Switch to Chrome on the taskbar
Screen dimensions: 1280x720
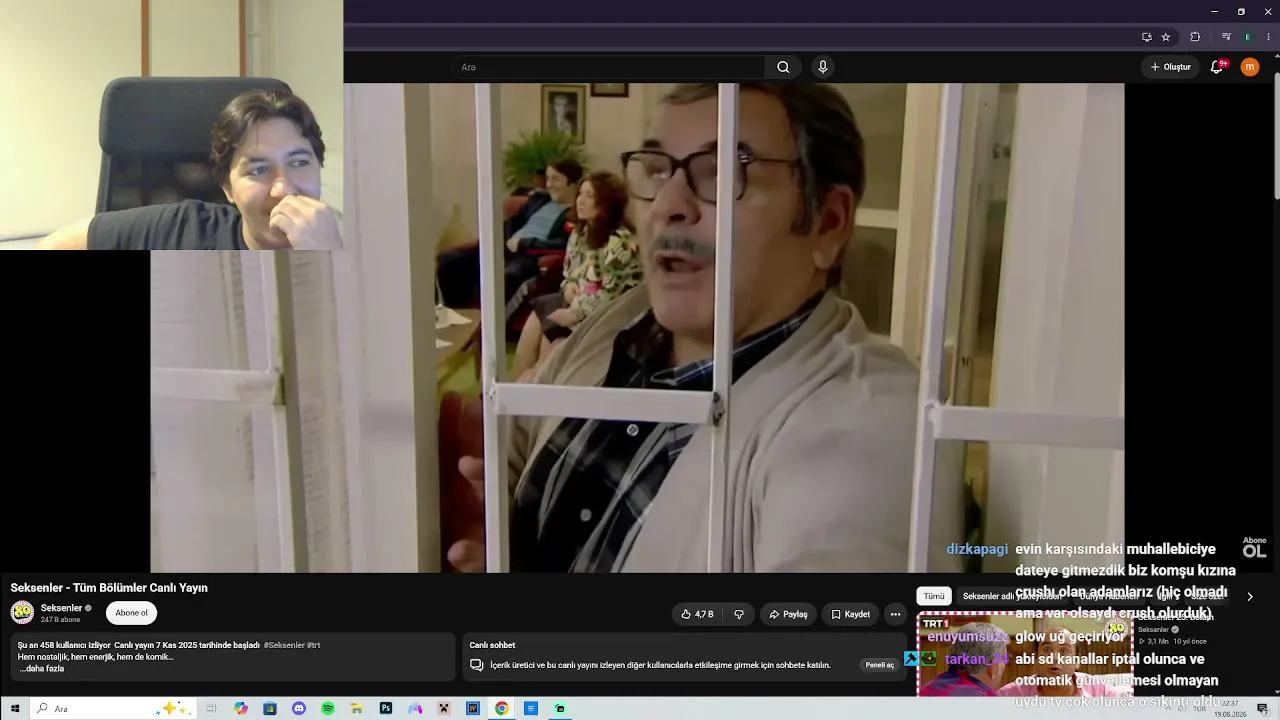[x=502, y=709]
